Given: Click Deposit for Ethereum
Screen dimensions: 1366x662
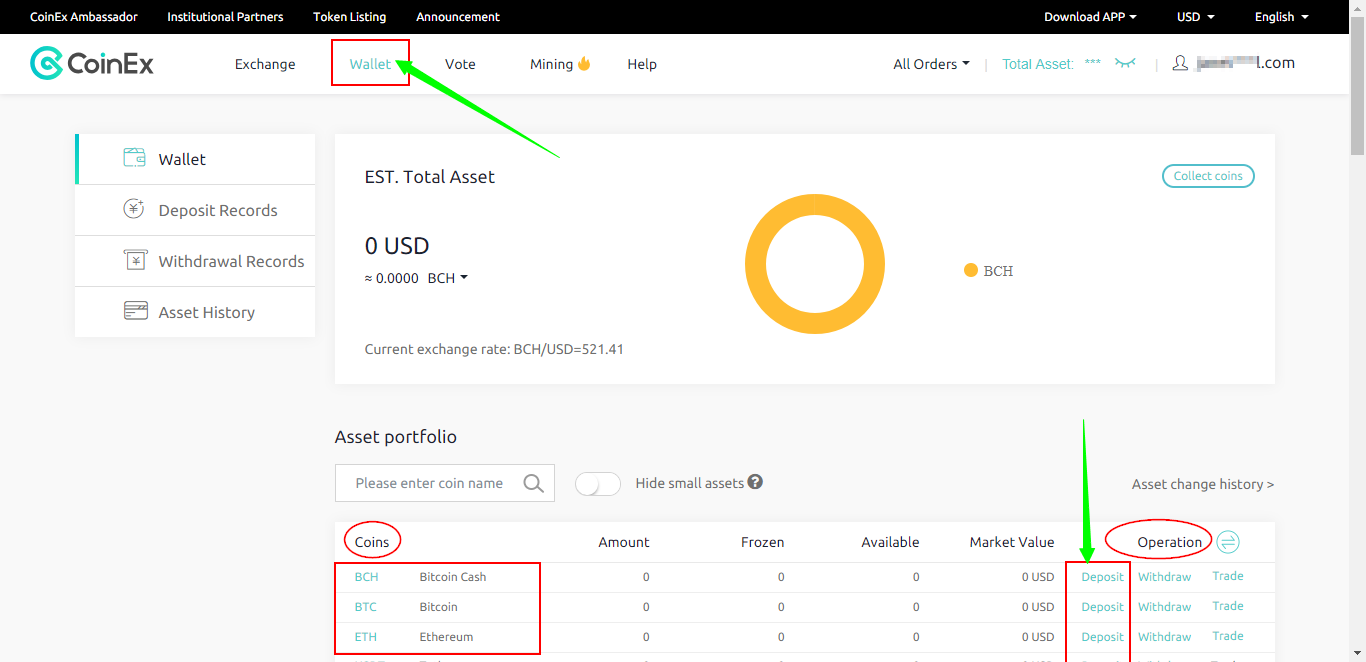Looking at the screenshot, I should [x=1103, y=637].
